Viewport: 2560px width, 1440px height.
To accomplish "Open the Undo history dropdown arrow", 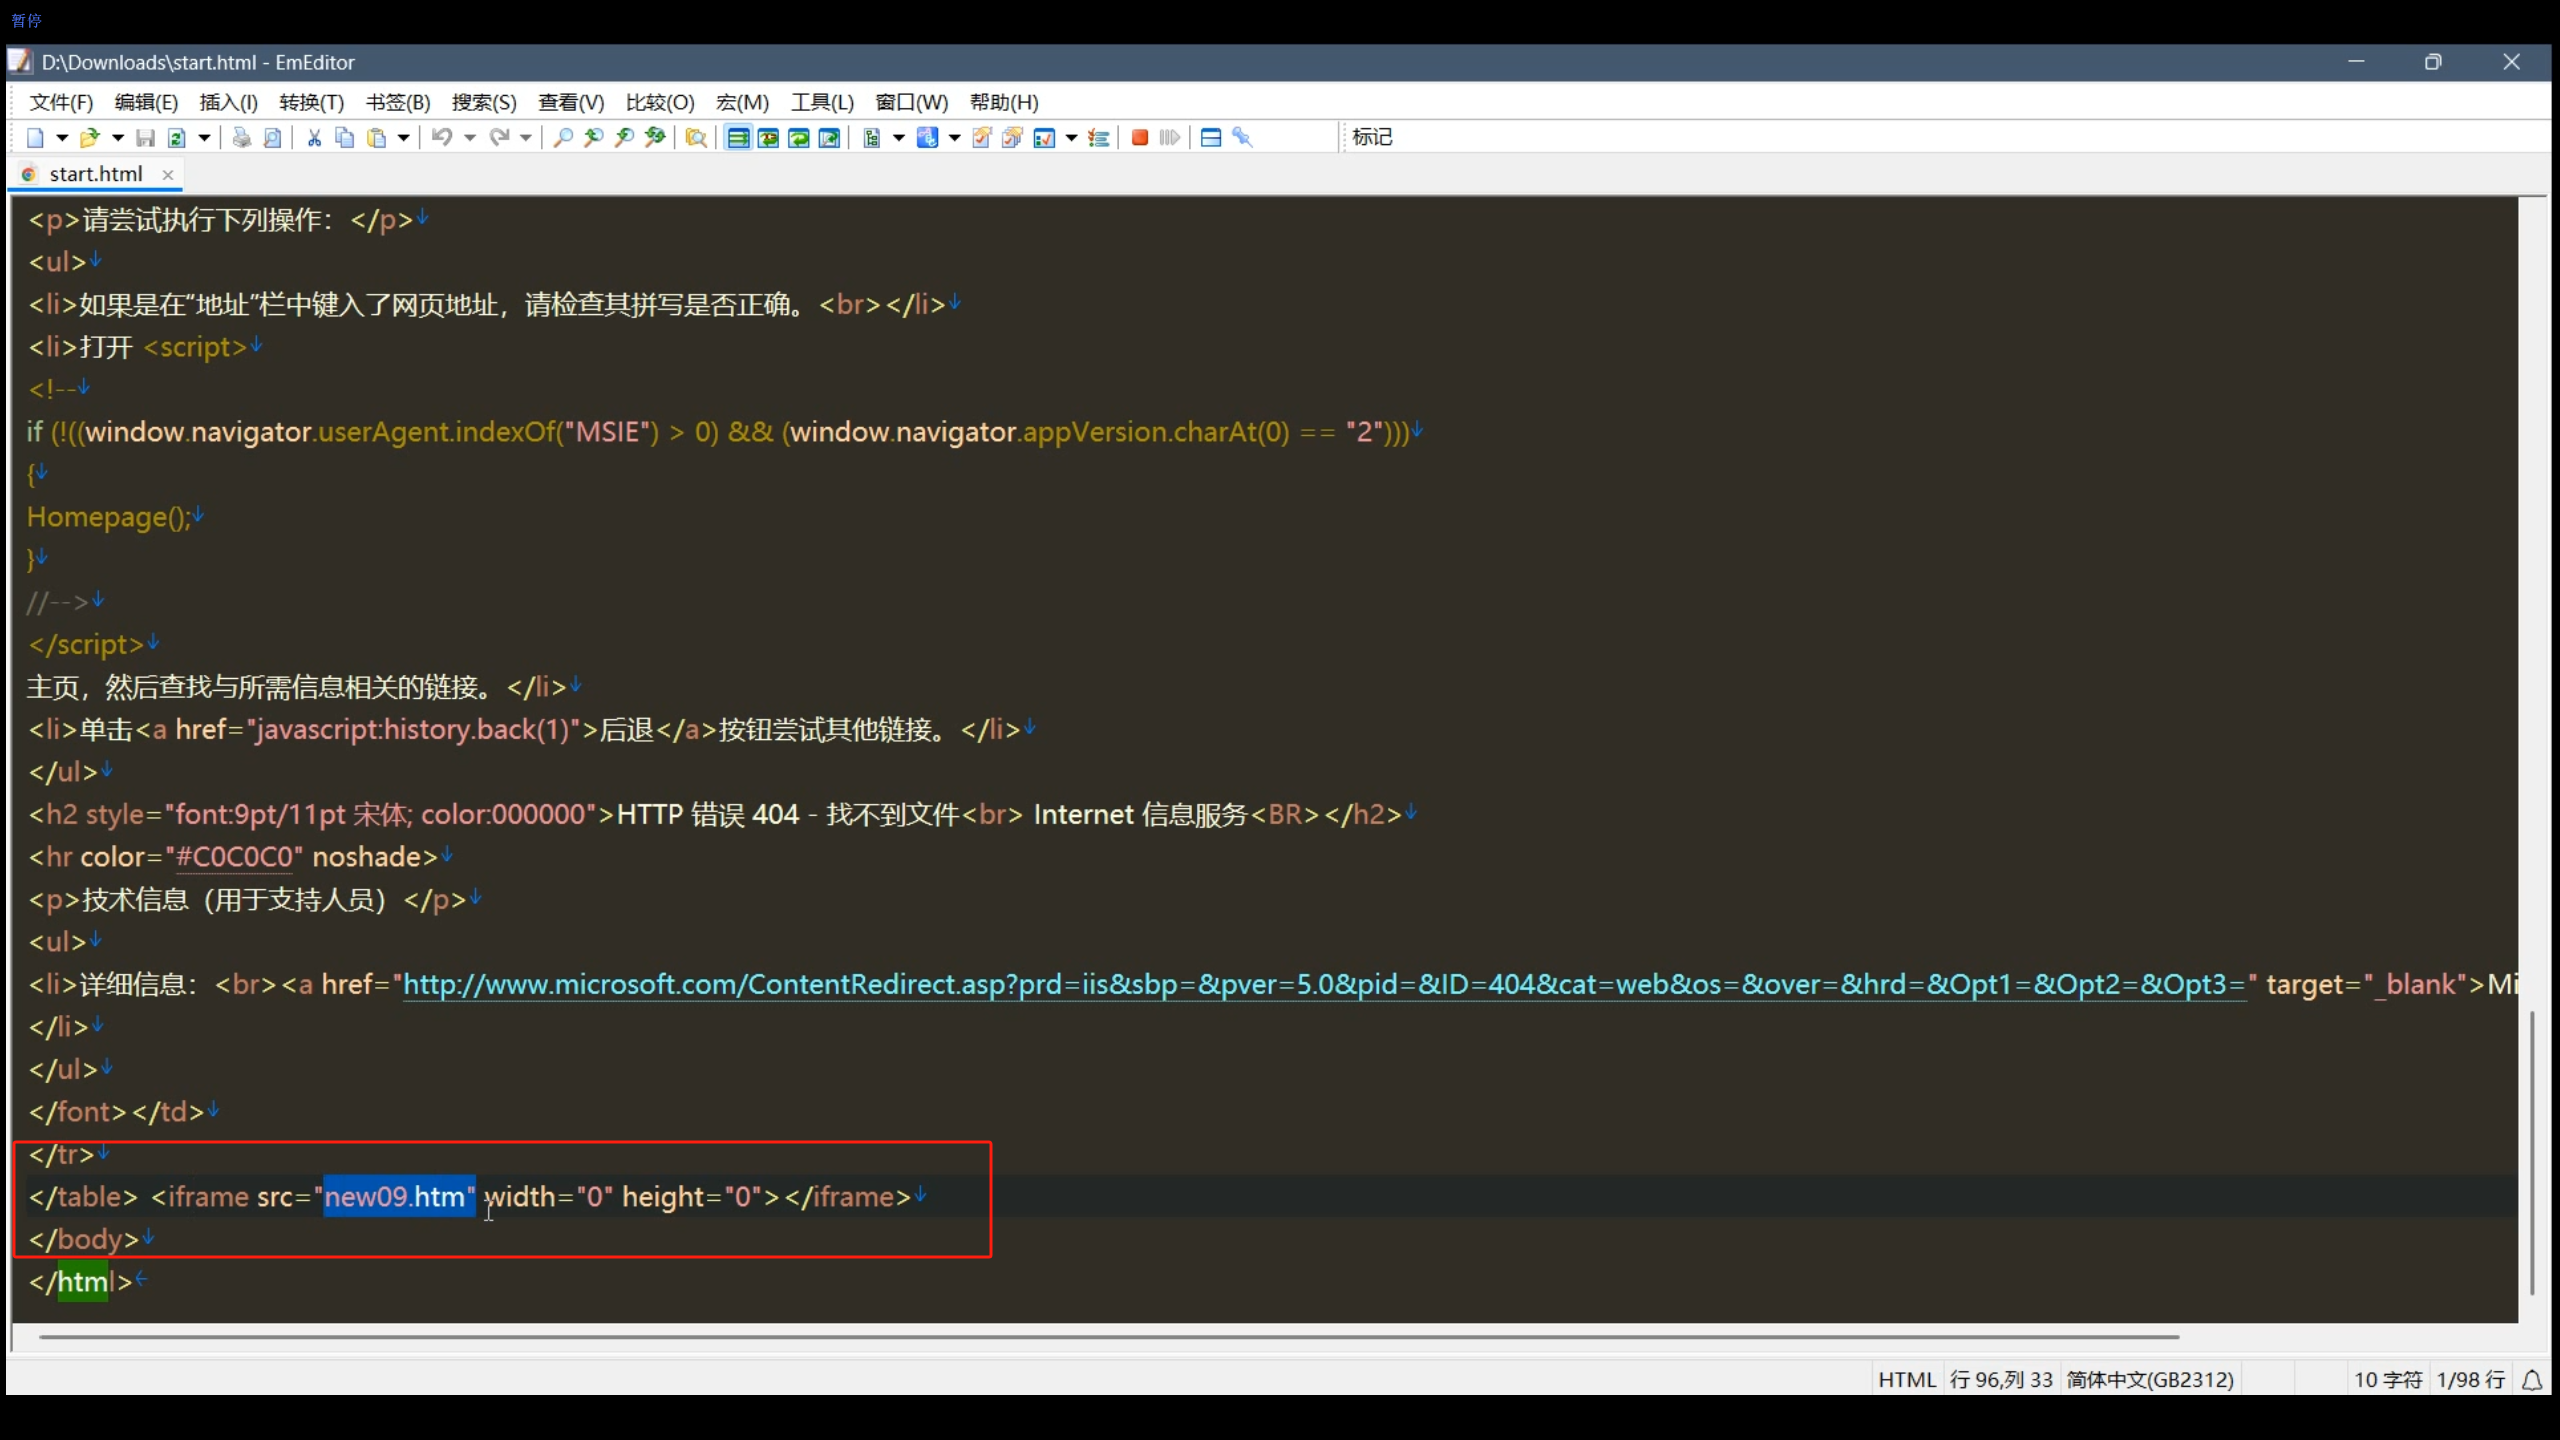I will 469,138.
